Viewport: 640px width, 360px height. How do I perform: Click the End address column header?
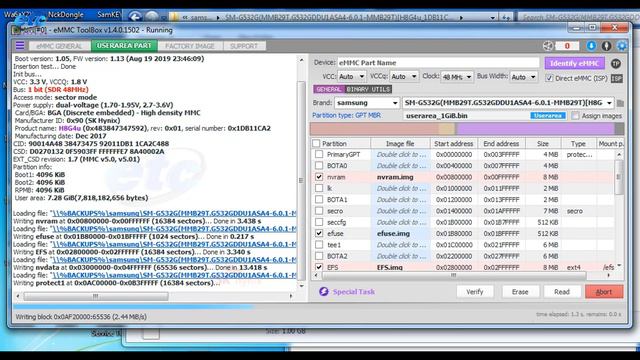501,144
